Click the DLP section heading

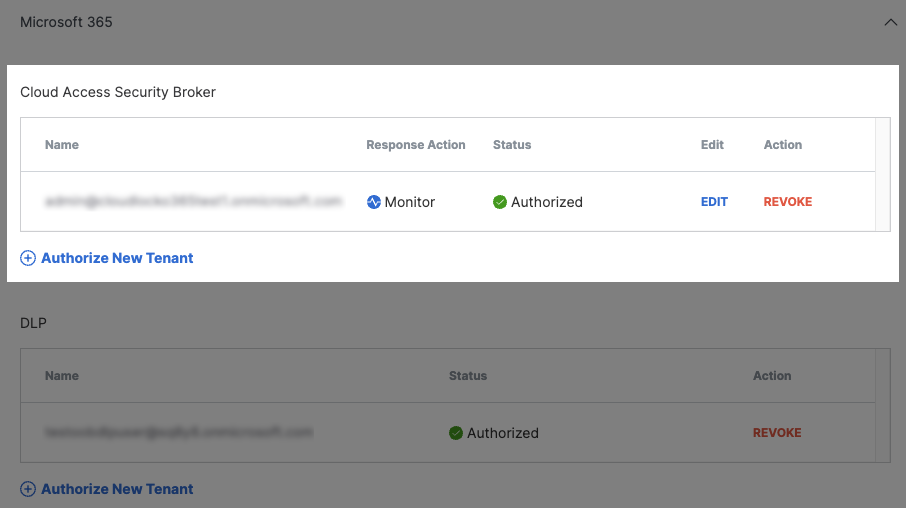(x=34, y=323)
